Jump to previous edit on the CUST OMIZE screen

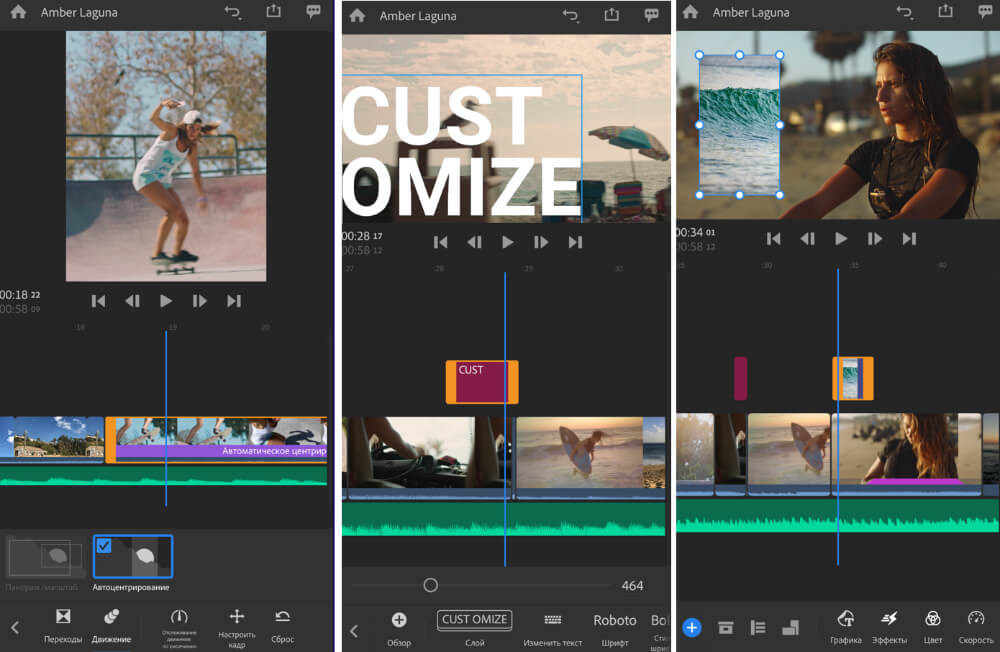[x=440, y=242]
